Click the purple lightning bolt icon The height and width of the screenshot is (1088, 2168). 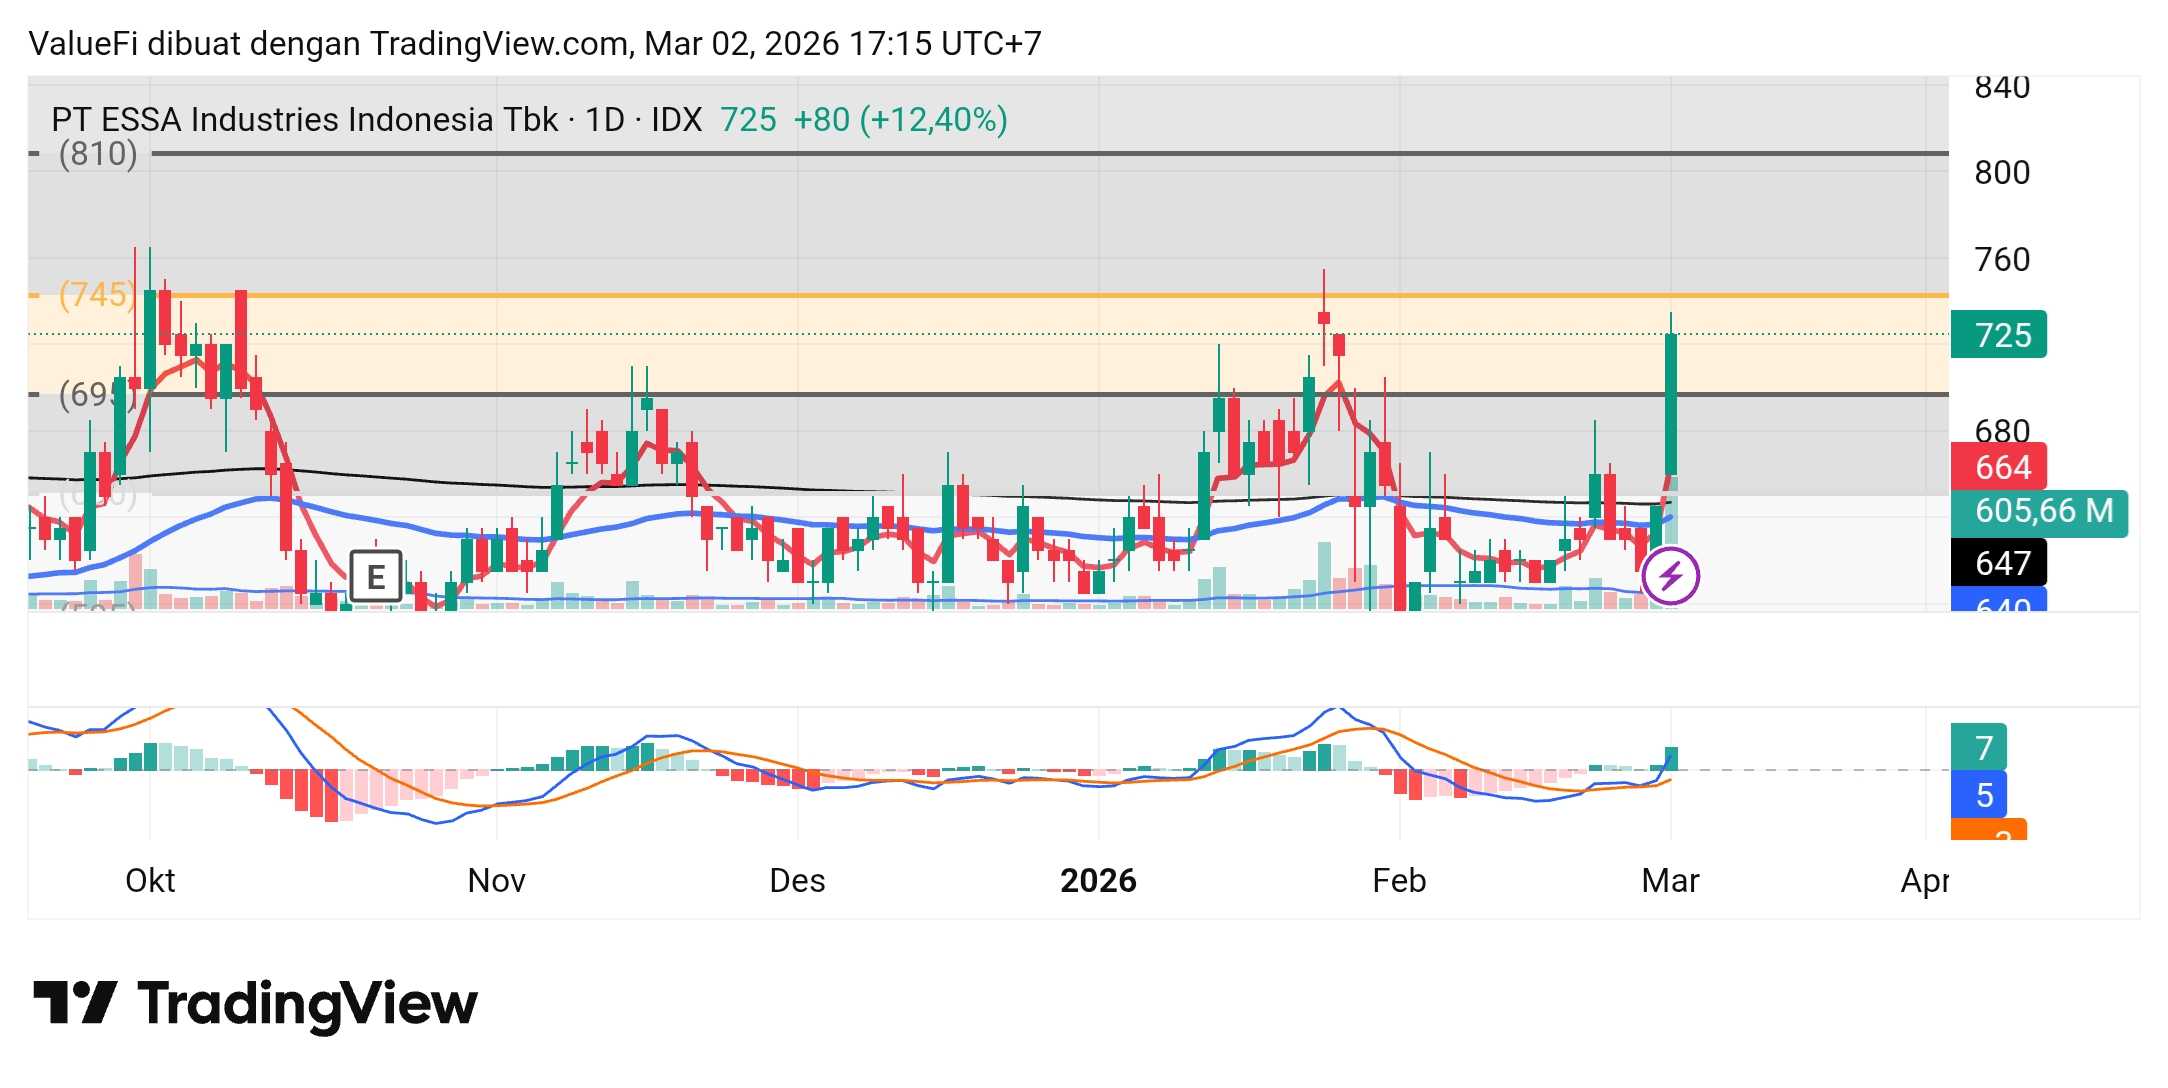[x=1670, y=576]
